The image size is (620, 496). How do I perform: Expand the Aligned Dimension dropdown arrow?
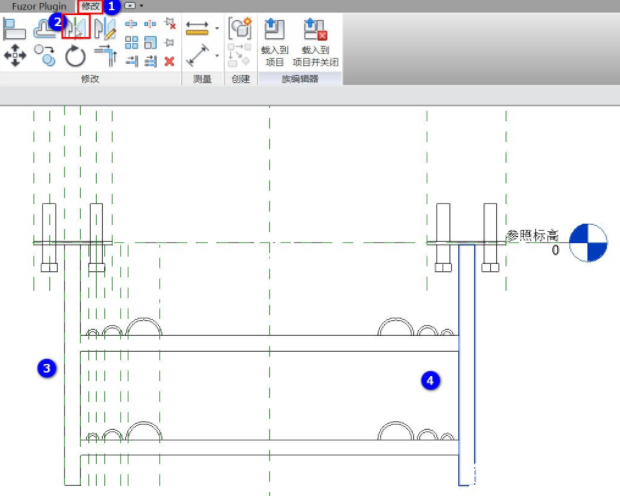217,28
